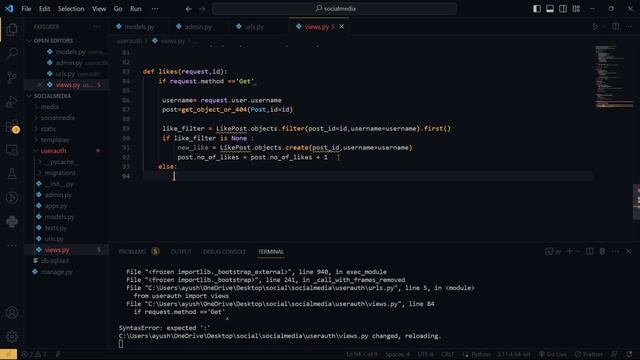Expand the migrations folder
This screenshot has height=360, width=640.
point(60,173)
